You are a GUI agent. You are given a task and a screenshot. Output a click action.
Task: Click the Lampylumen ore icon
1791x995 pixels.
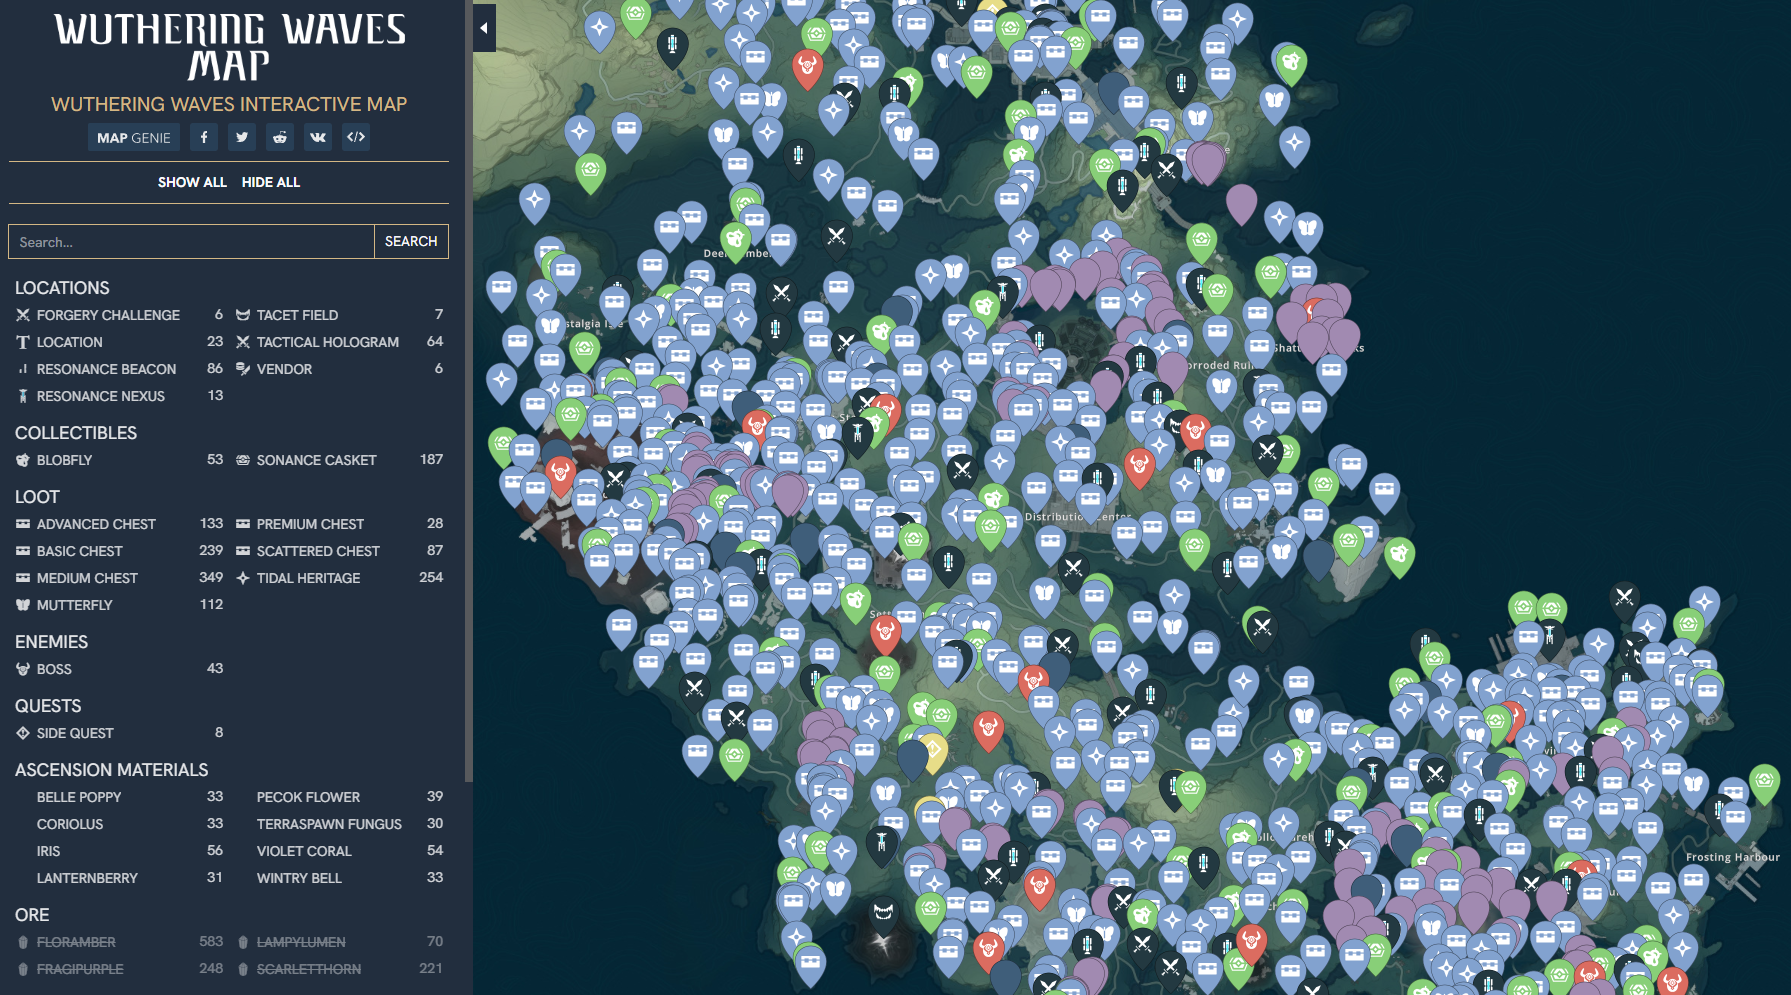coord(243,942)
